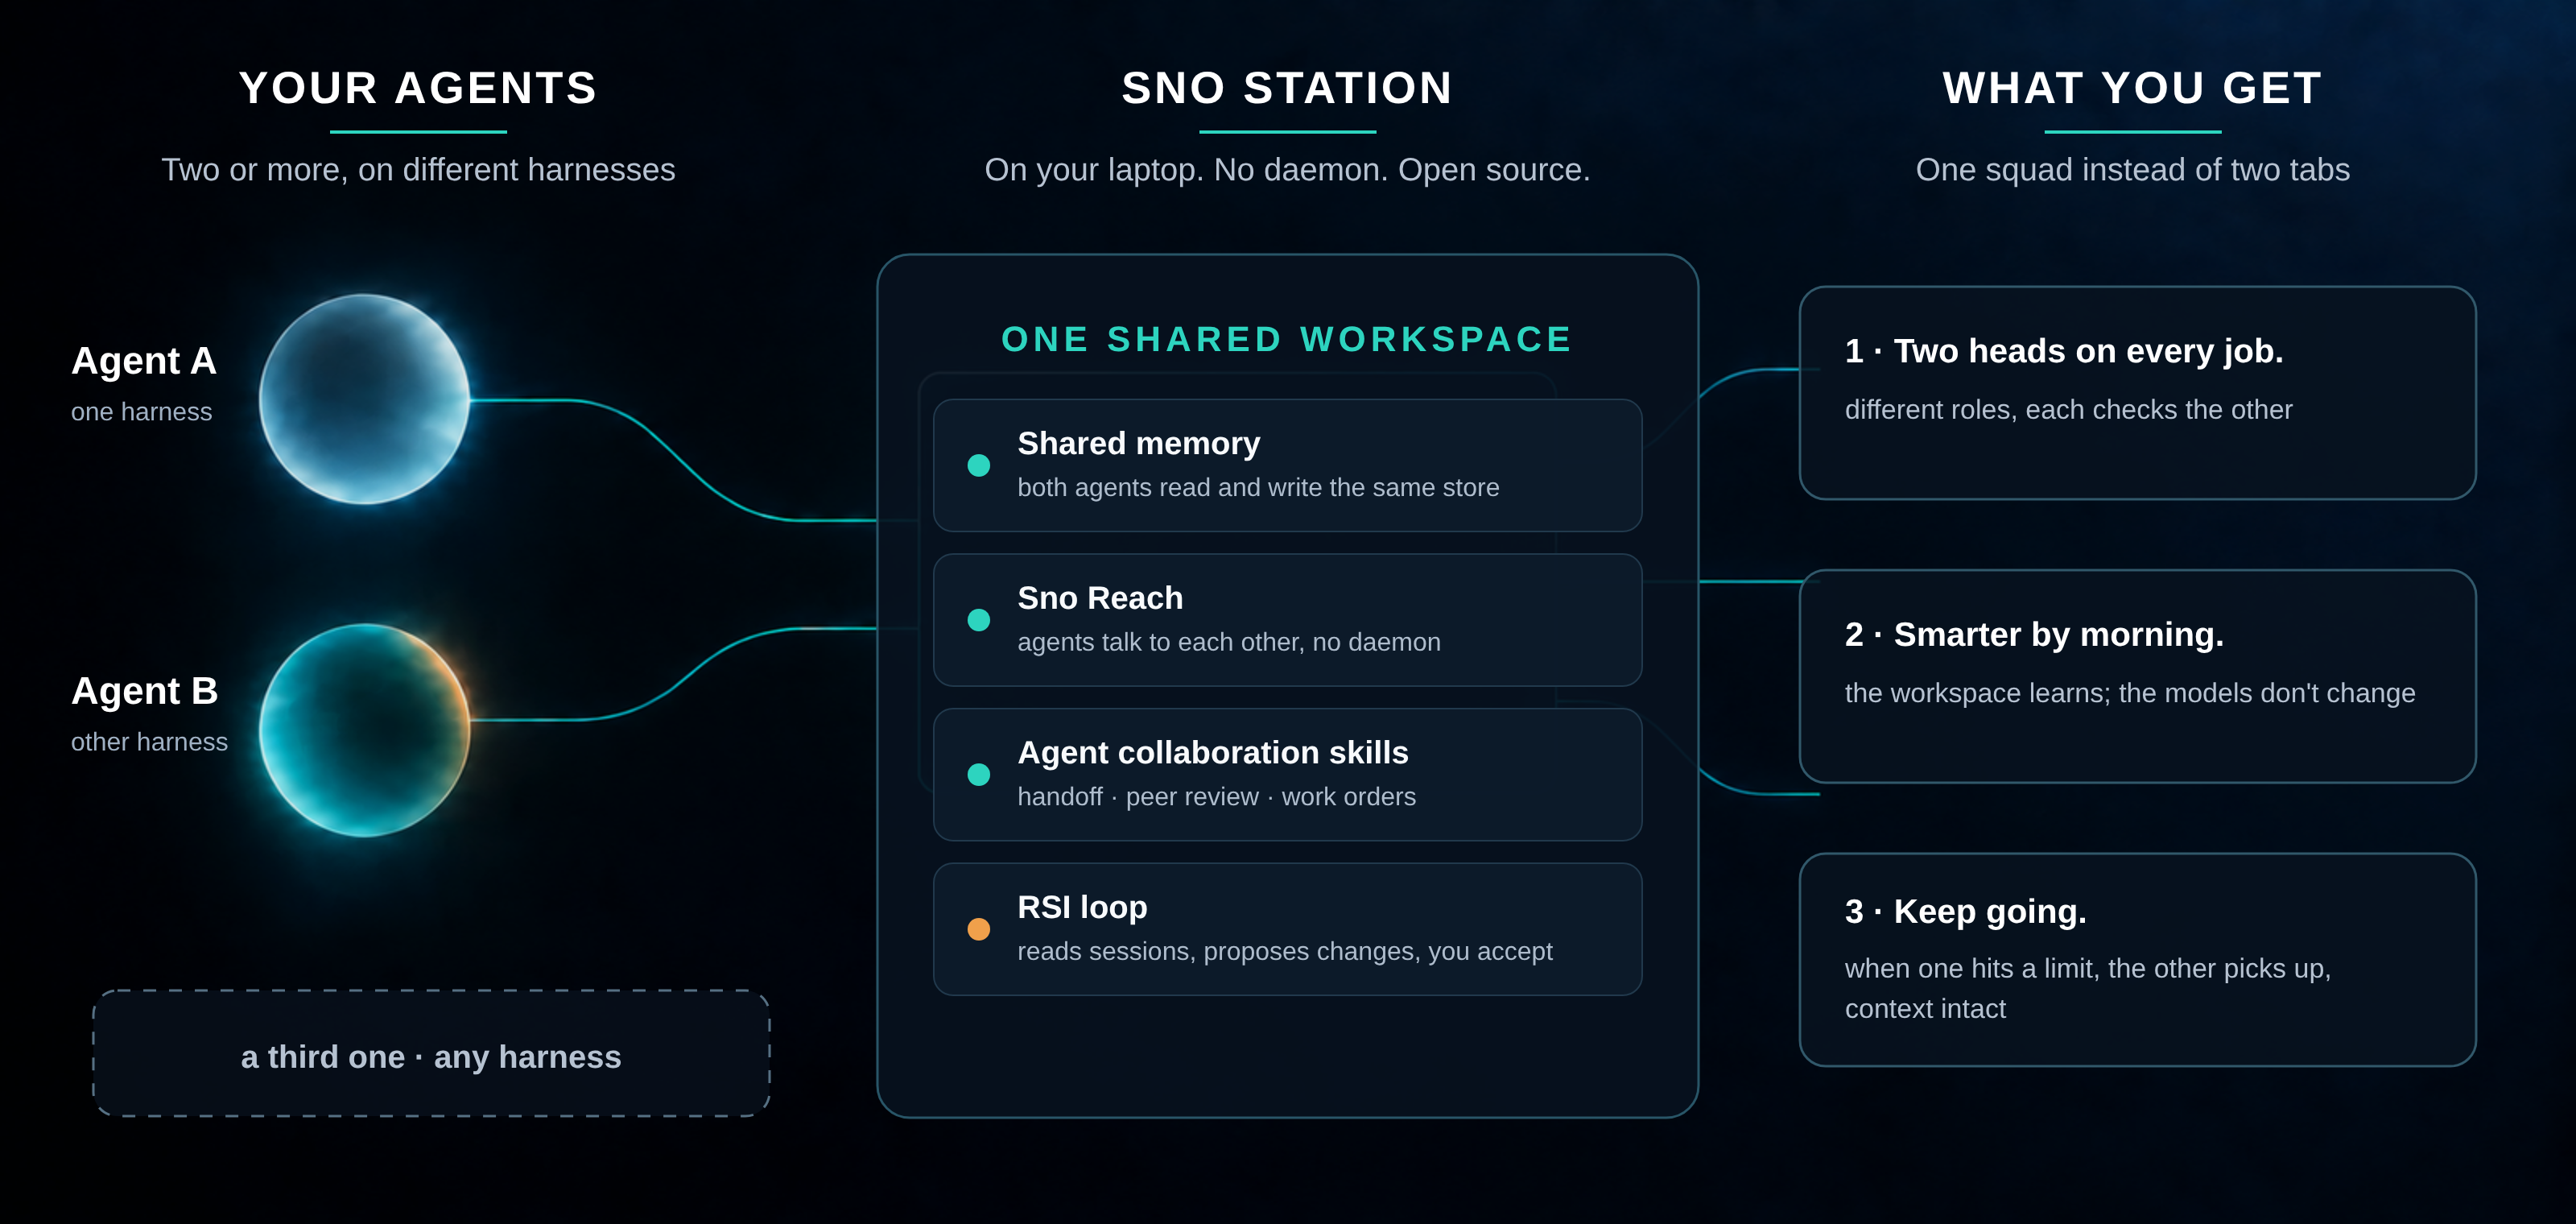The height and width of the screenshot is (1224, 2576).
Task: Click 'different roles, each checks the other'
Action: (2068, 410)
